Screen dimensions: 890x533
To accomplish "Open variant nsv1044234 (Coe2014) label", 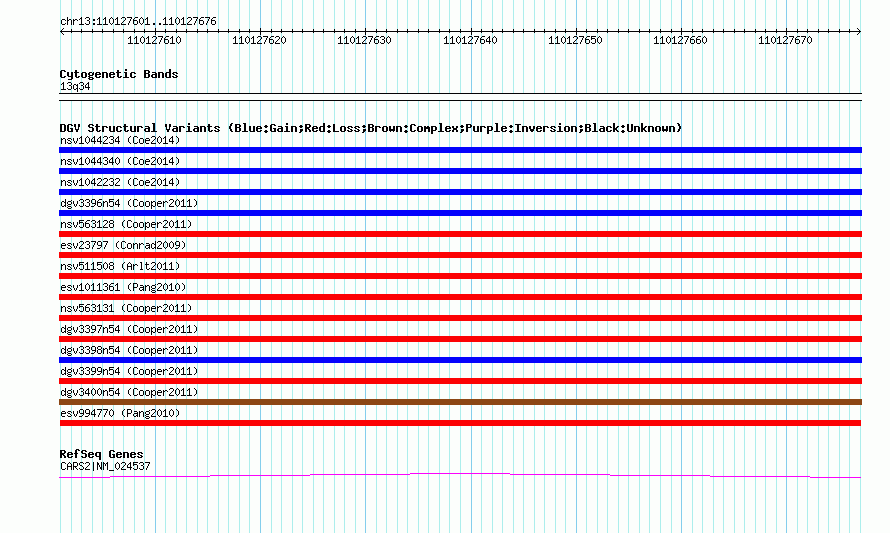I will tap(120, 140).
